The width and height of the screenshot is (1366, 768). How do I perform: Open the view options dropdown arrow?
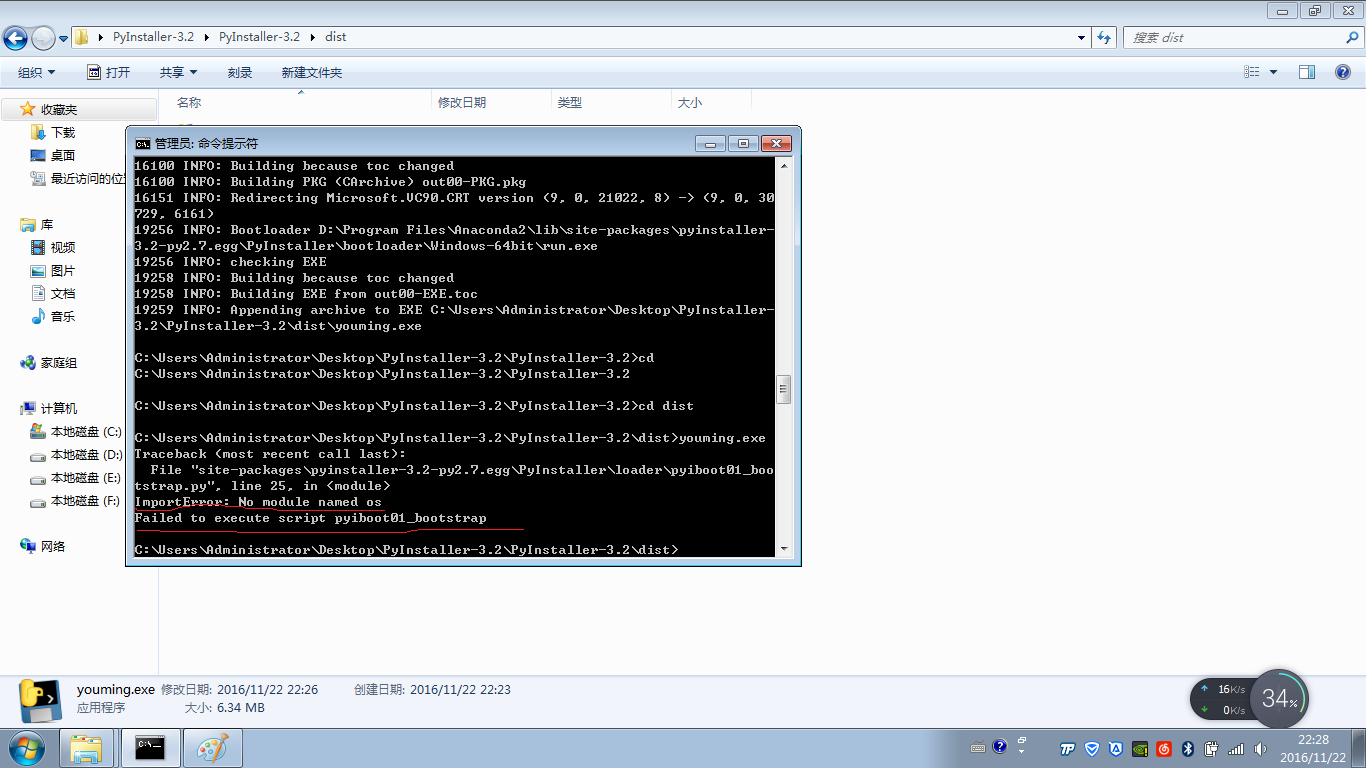(1273, 72)
